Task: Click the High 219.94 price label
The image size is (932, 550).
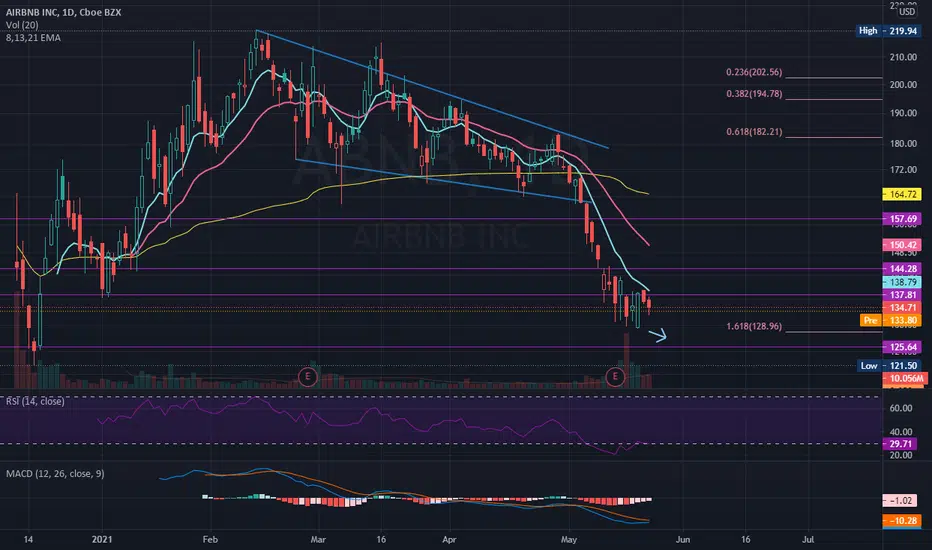Action: coord(887,31)
